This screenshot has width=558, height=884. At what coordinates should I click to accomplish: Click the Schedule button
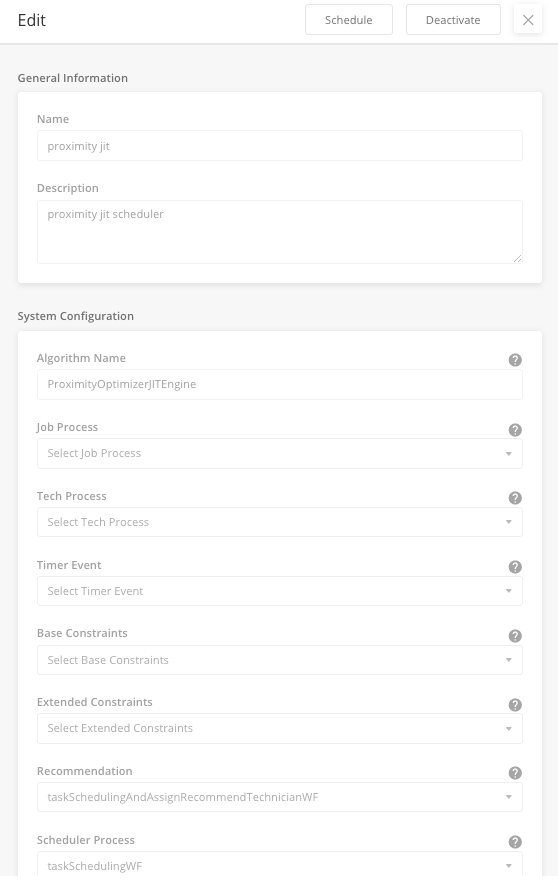tap(349, 20)
